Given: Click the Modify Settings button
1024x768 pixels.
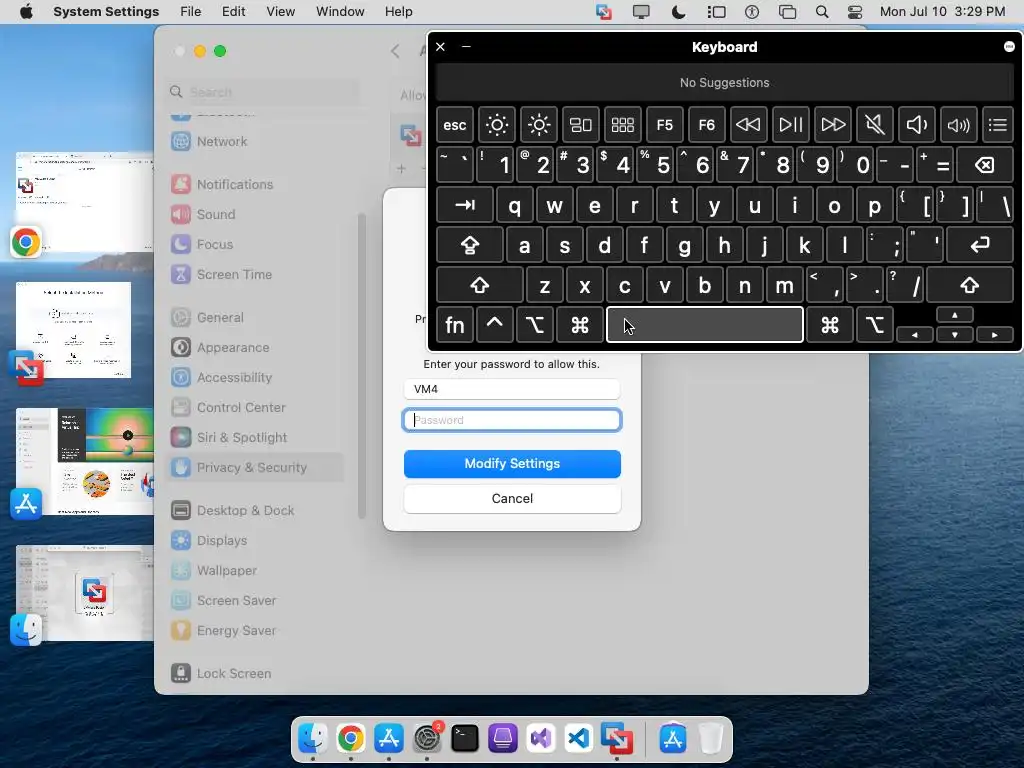Looking at the screenshot, I should [512, 464].
